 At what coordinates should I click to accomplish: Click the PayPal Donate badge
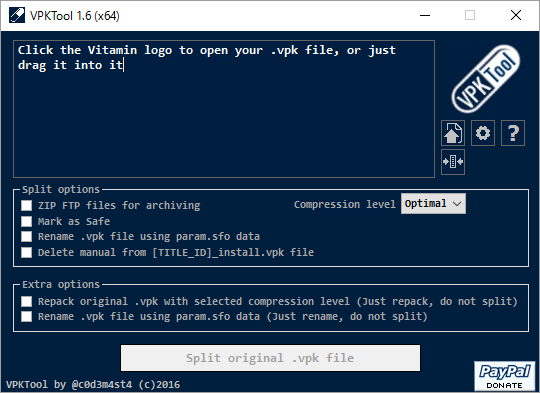pos(505,376)
